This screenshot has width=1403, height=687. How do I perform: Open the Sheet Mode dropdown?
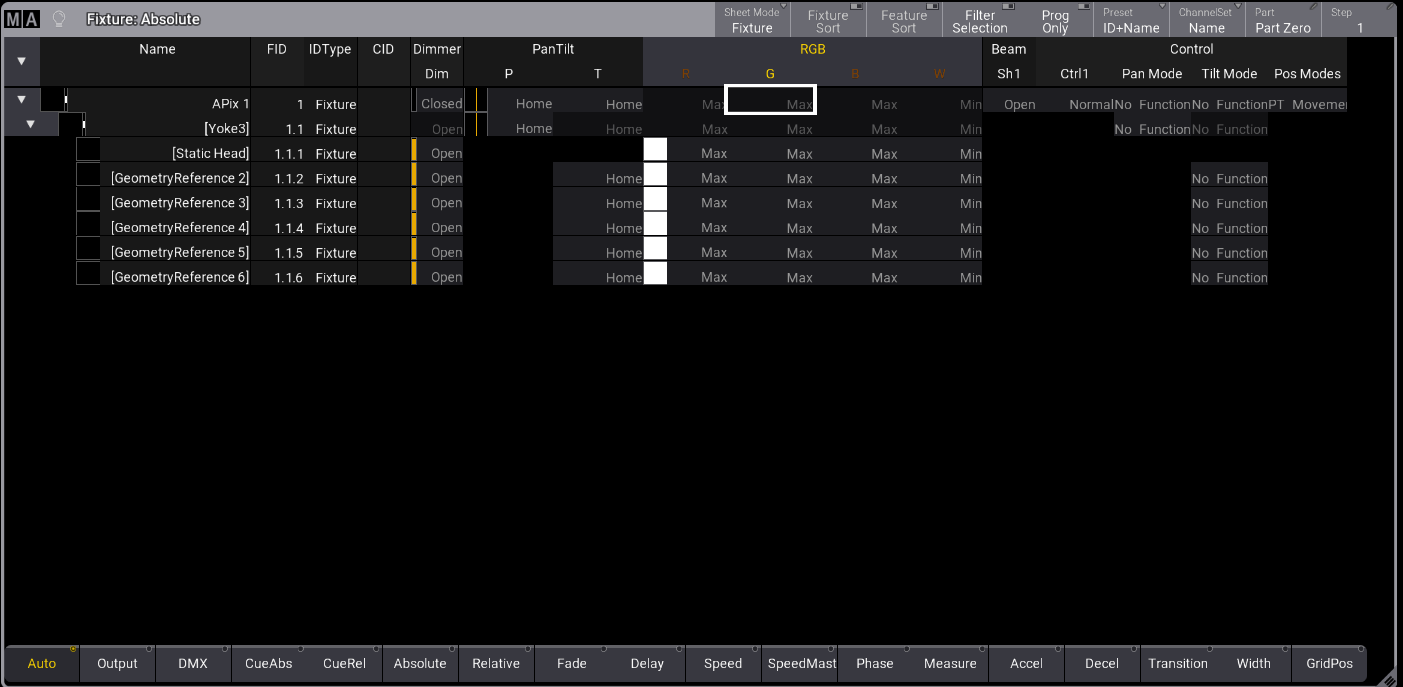tap(752, 20)
